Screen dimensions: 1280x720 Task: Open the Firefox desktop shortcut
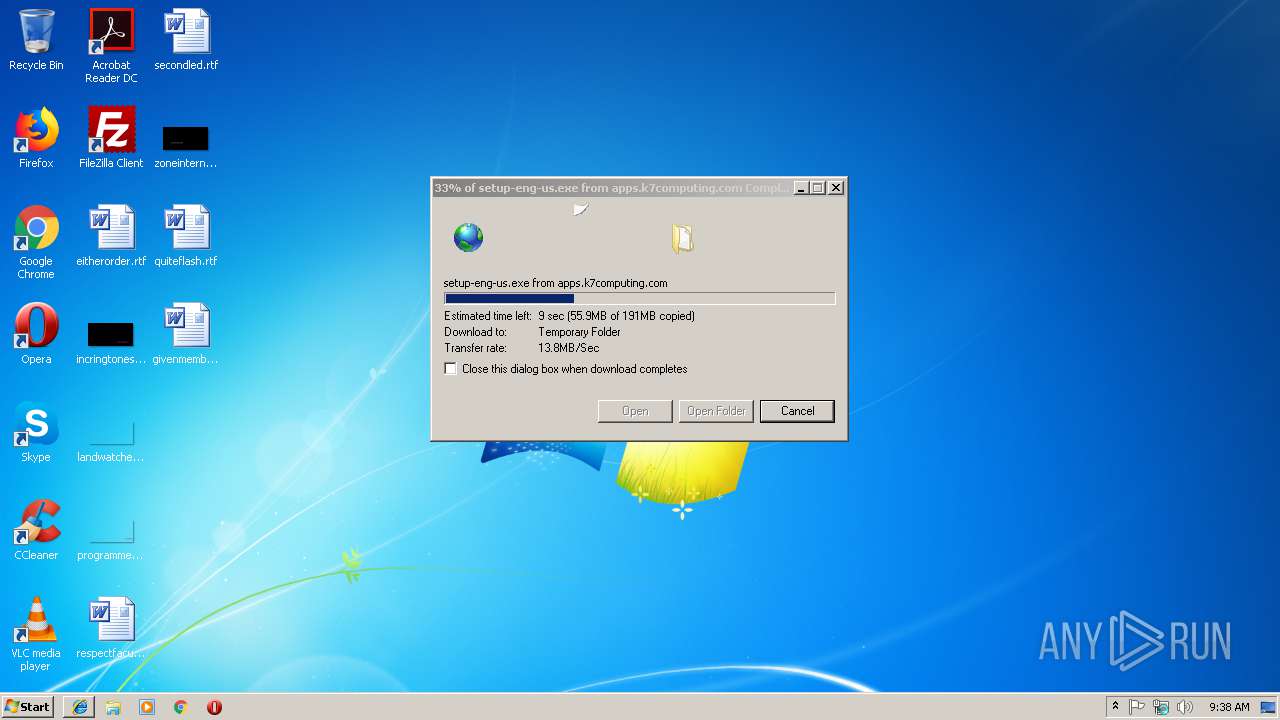[x=36, y=138]
